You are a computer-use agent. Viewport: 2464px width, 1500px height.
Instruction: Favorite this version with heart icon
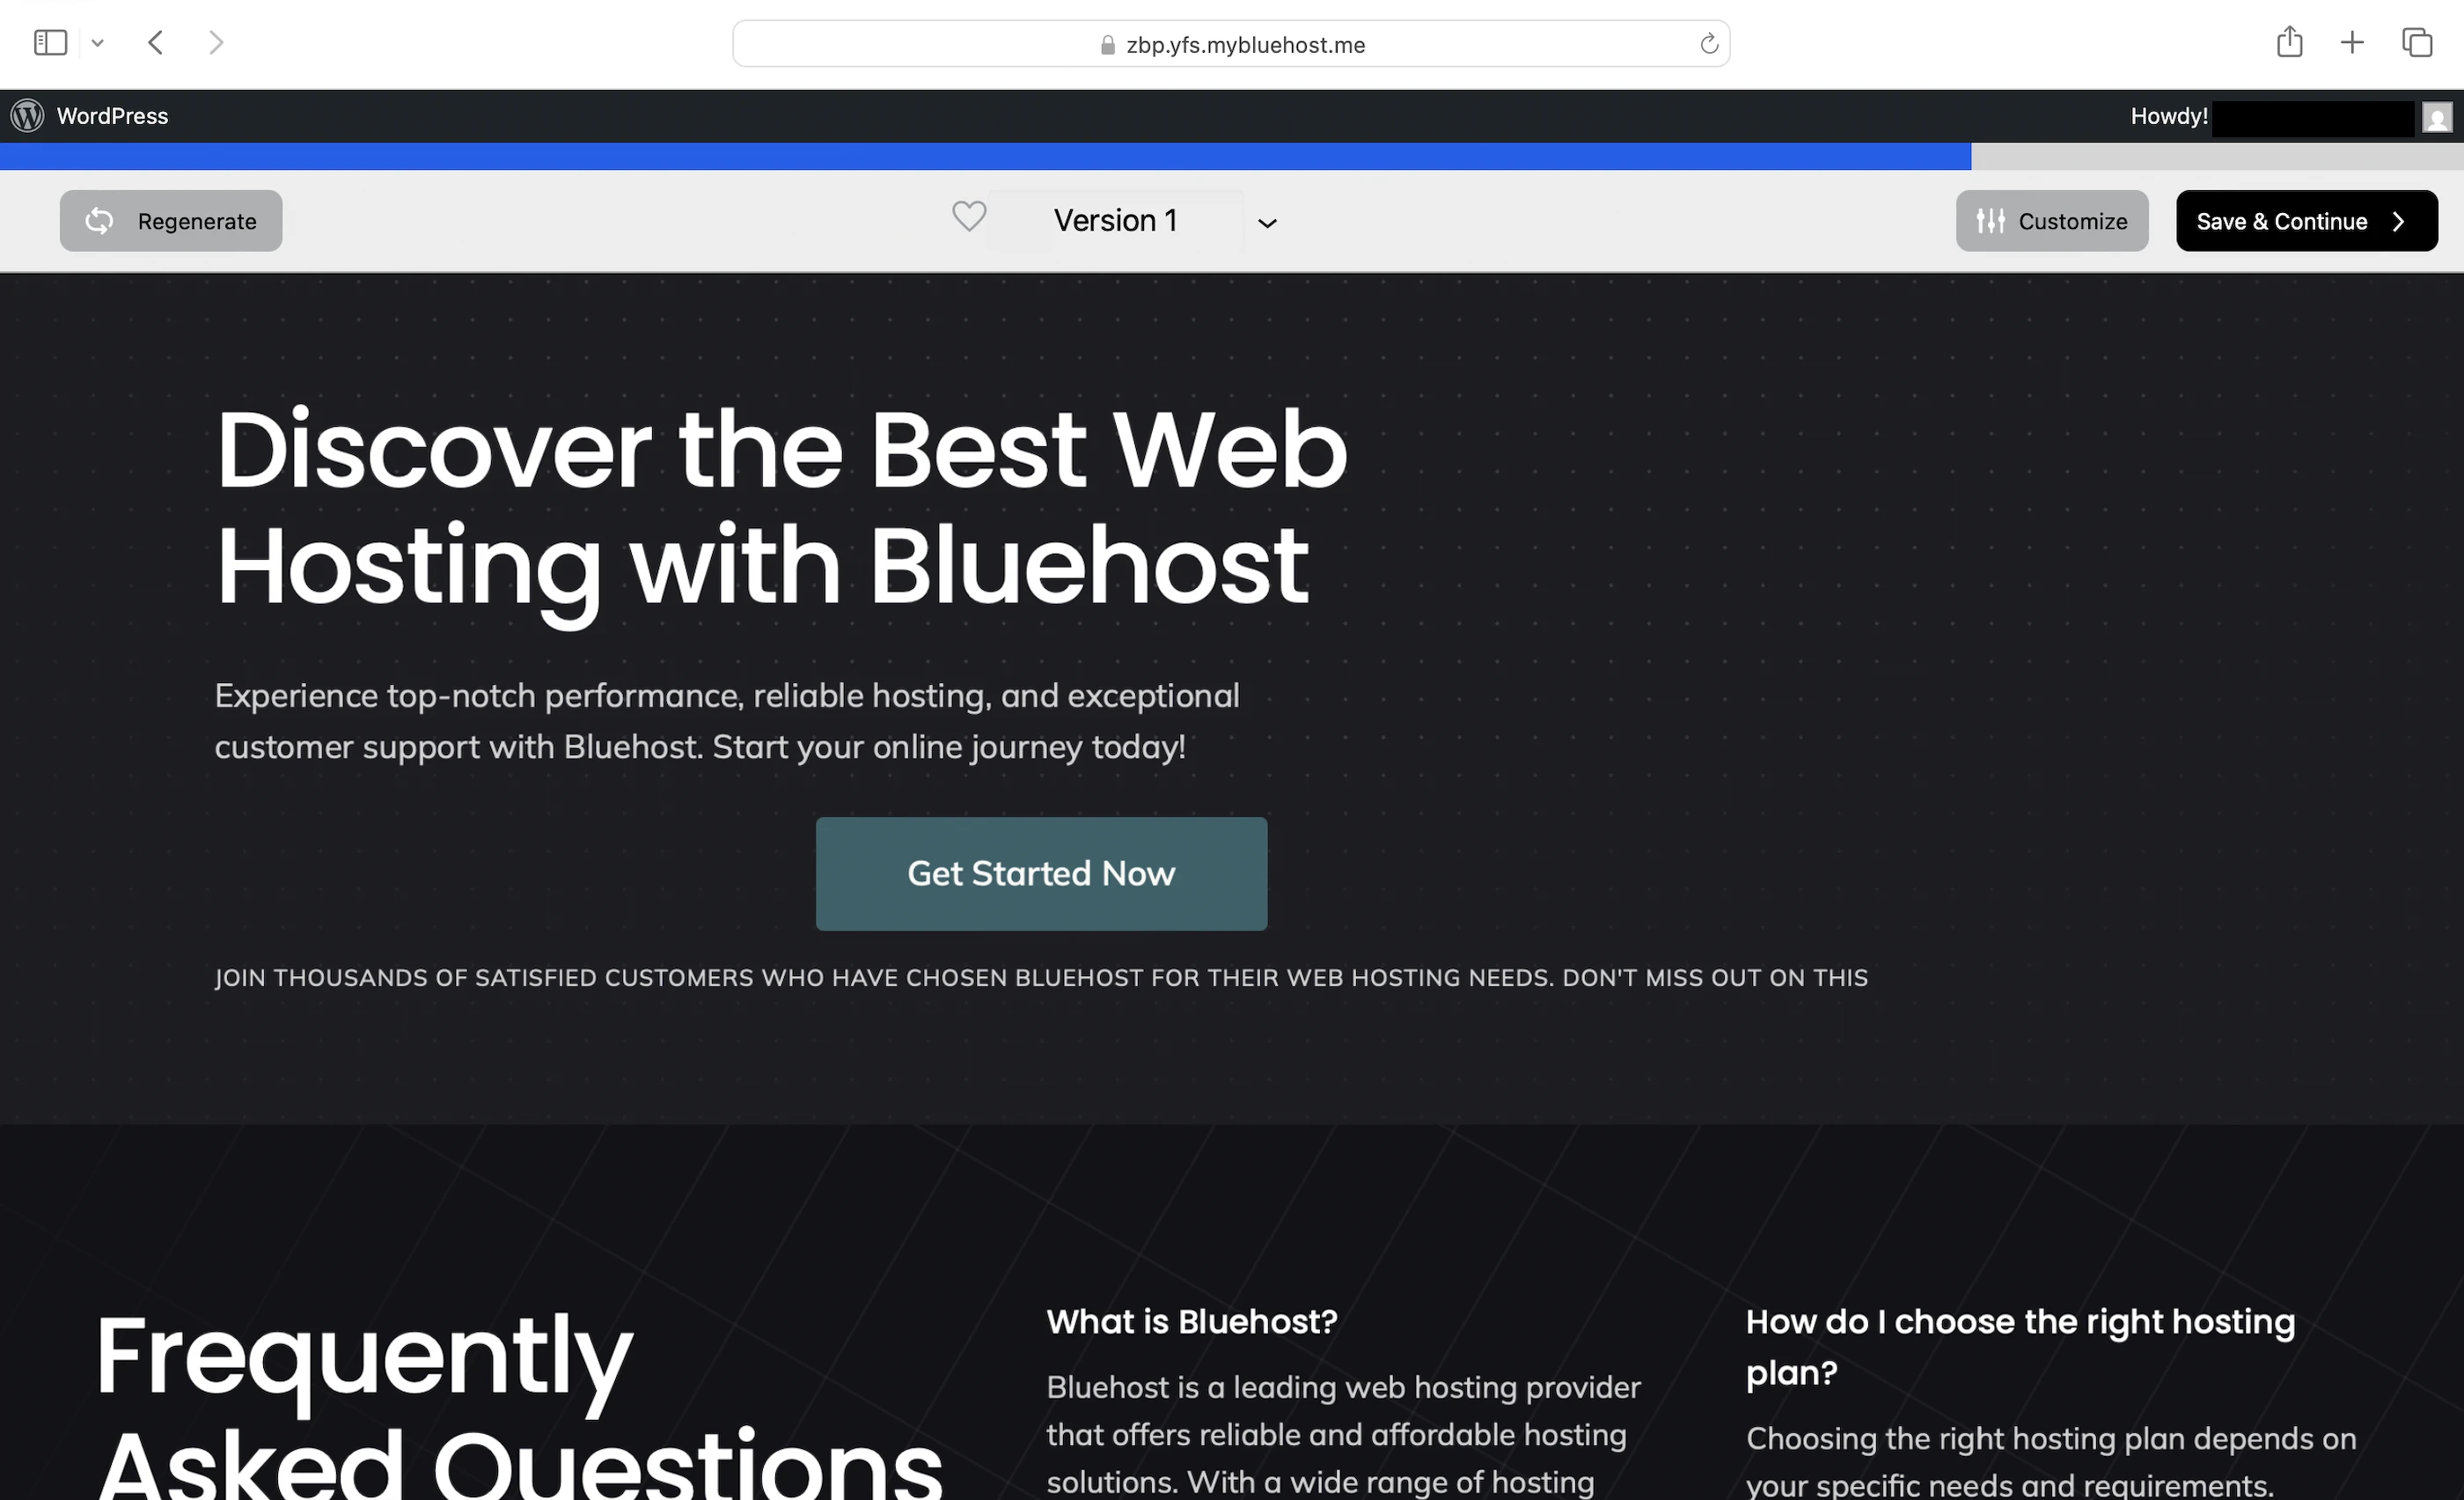[968, 216]
